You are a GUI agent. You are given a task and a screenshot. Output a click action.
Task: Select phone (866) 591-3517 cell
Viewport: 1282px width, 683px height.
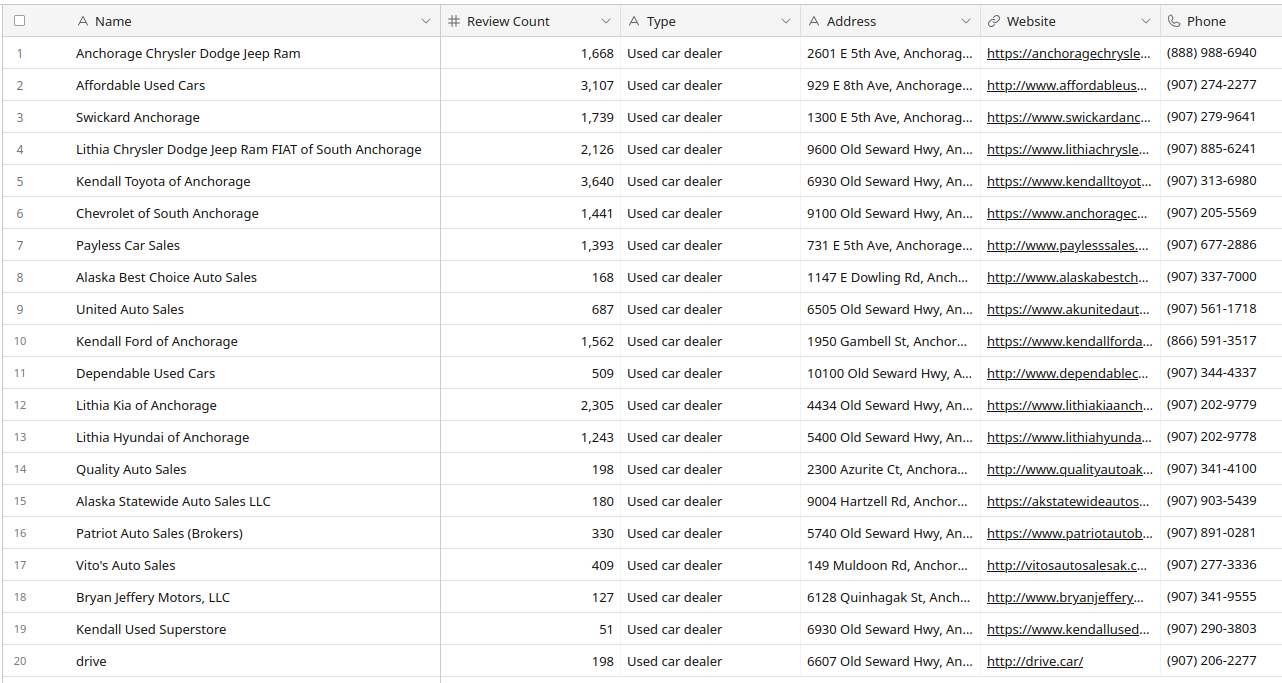pyautogui.click(x=1221, y=341)
